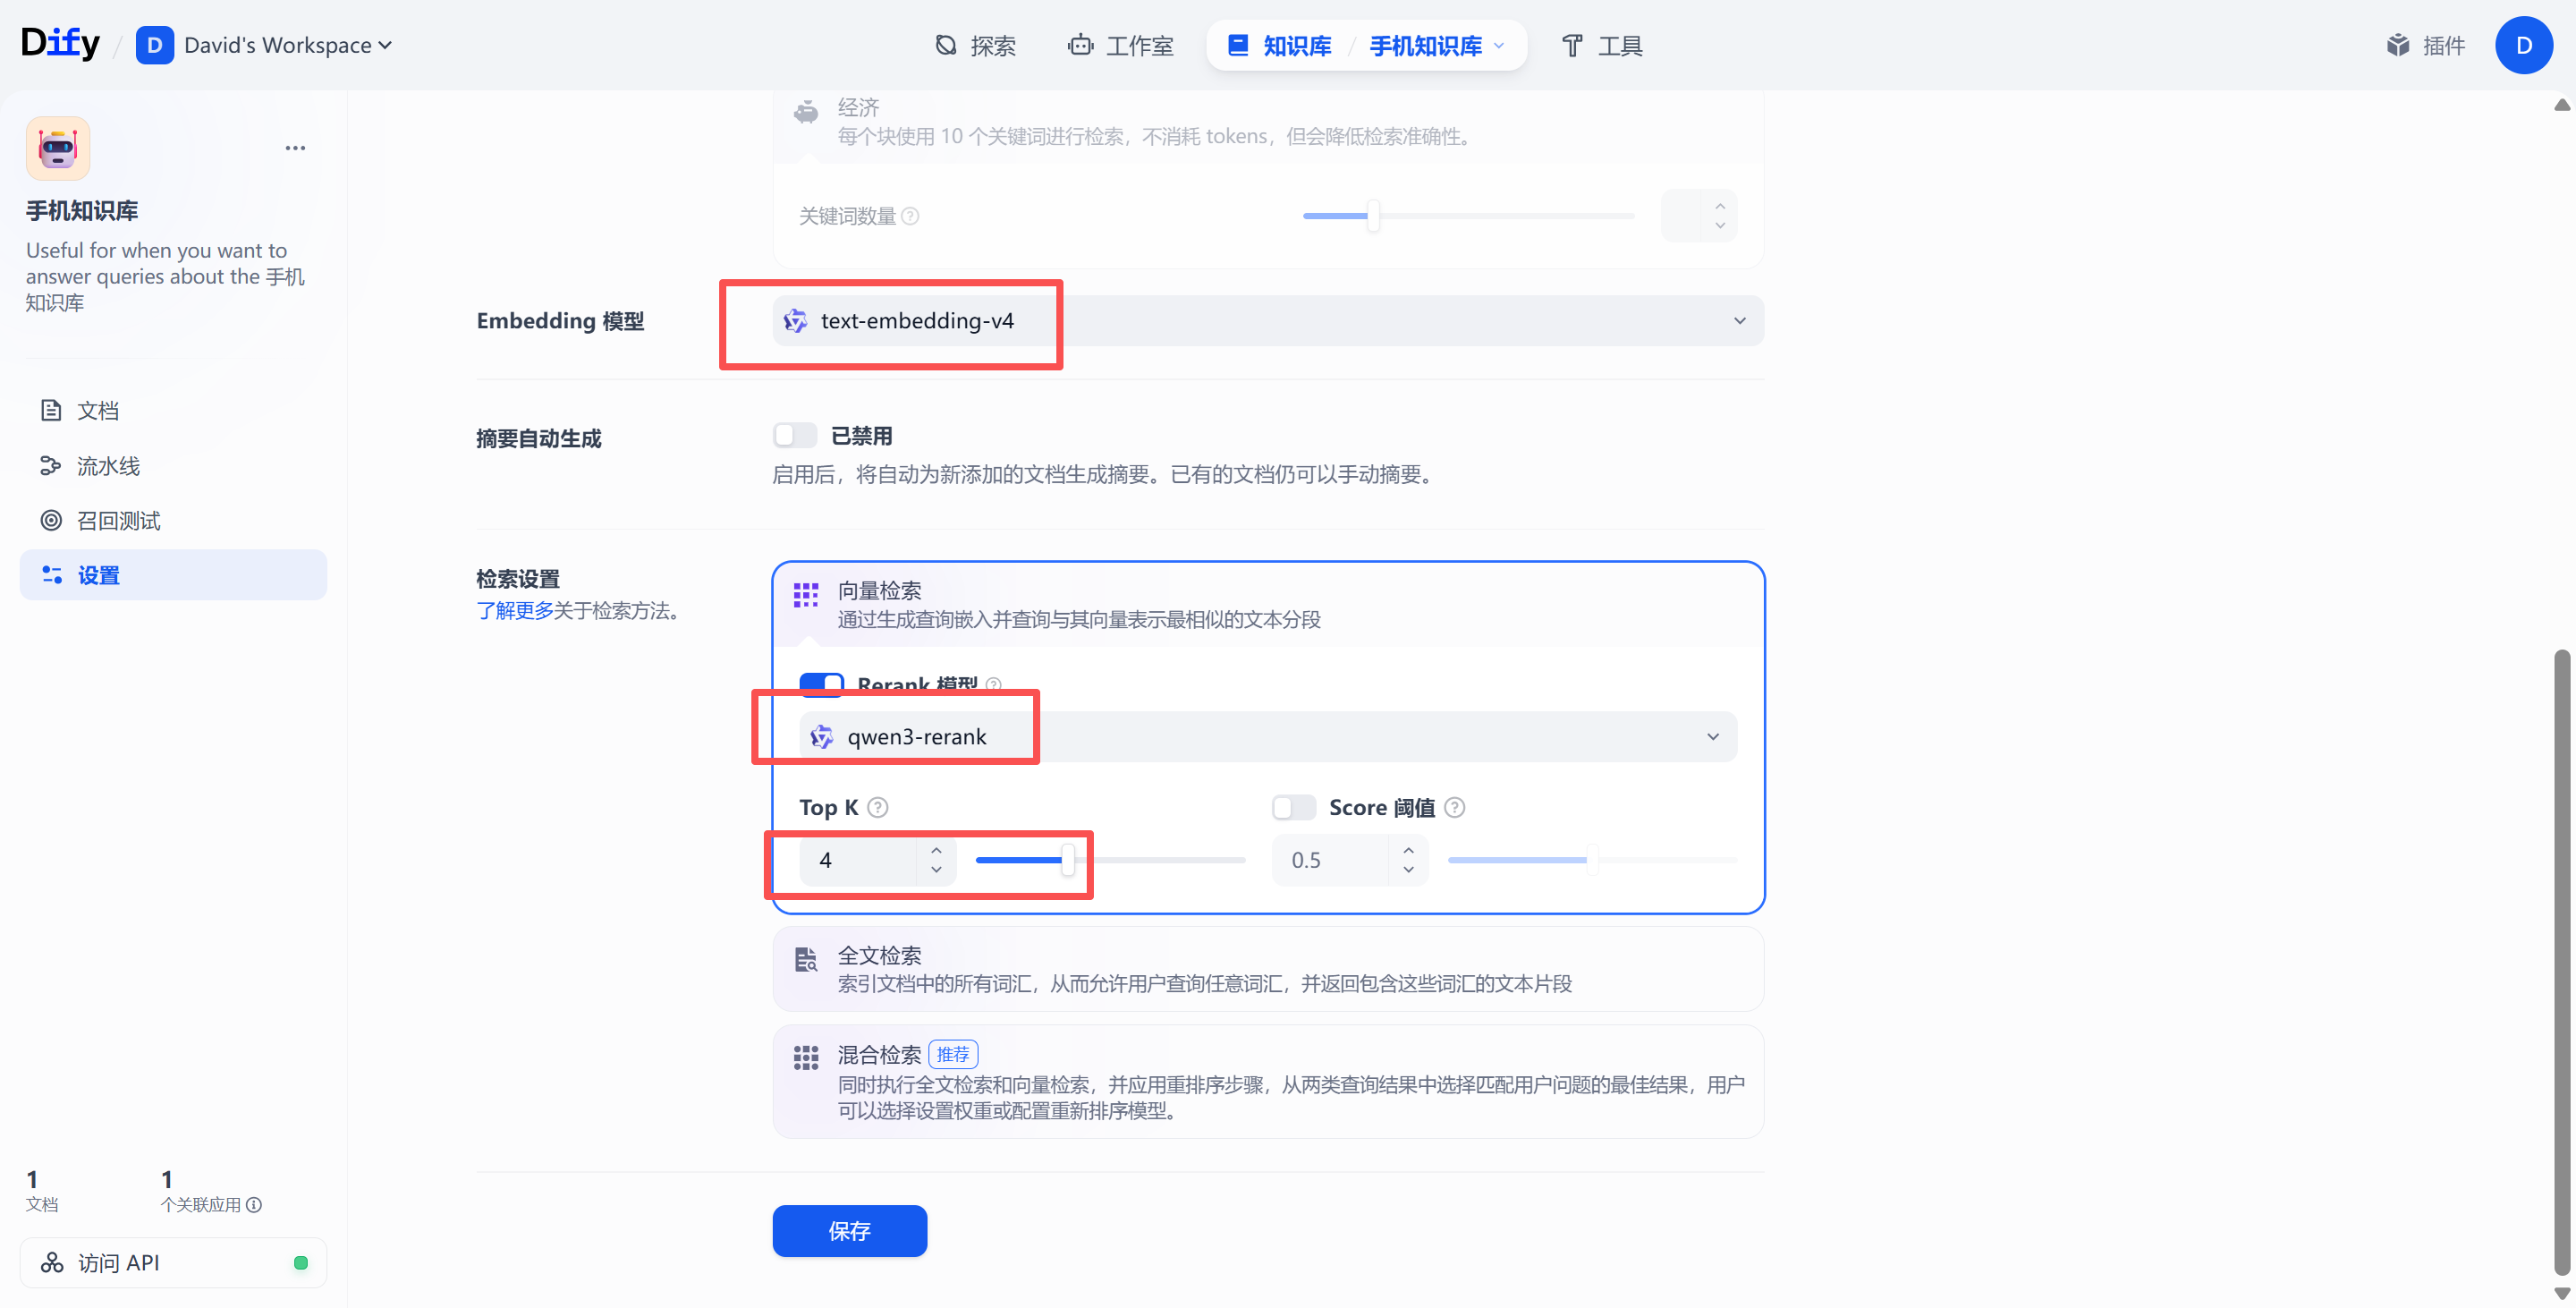The height and width of the screenshot is (1308, 2576).
Task: Click the 保存 button
Action: [849, 1230]
